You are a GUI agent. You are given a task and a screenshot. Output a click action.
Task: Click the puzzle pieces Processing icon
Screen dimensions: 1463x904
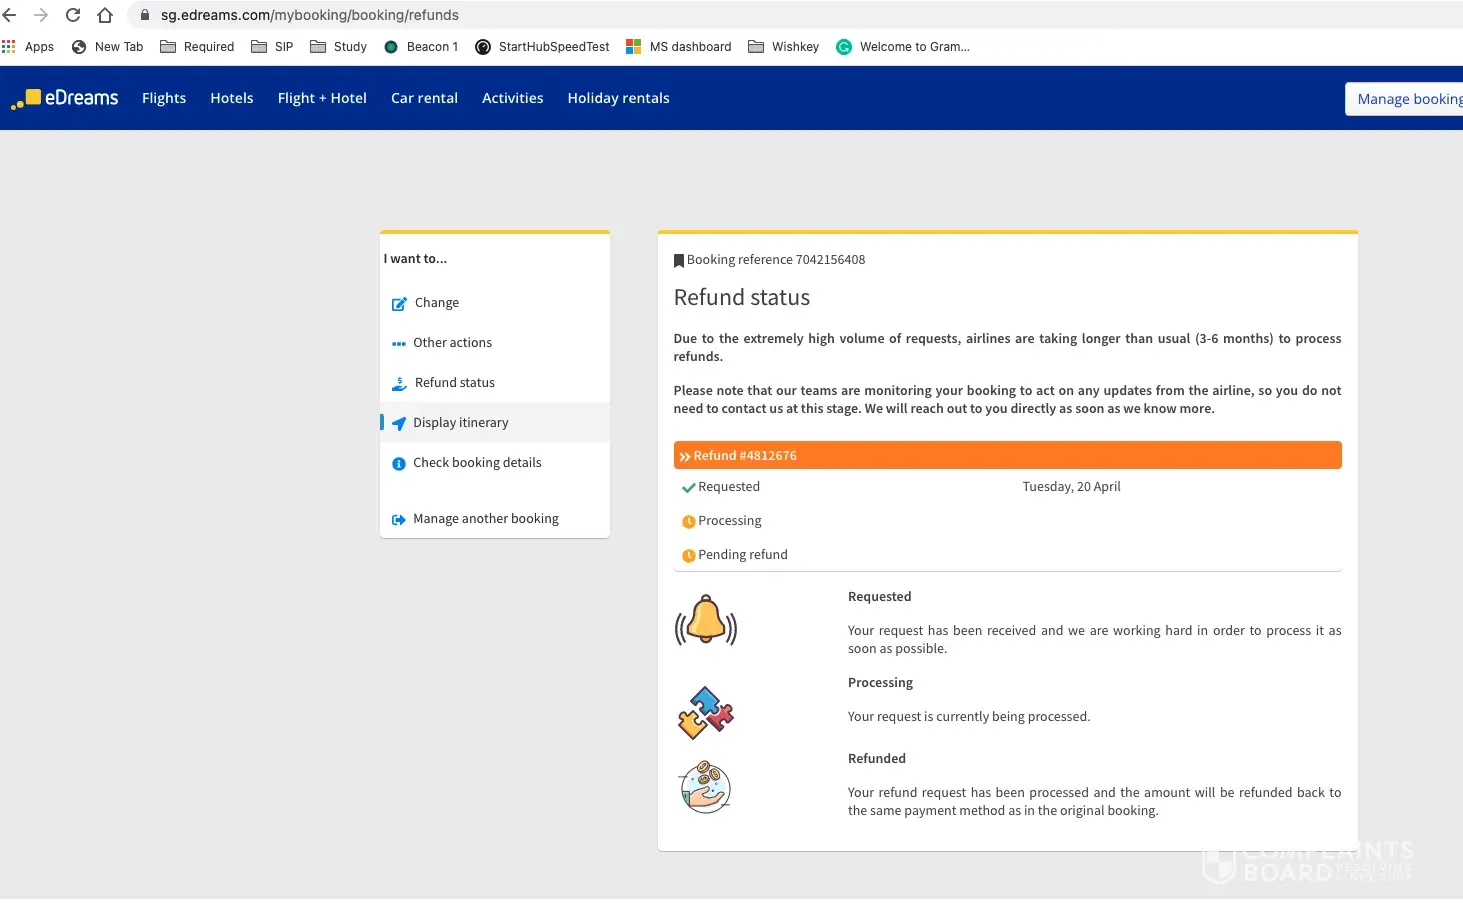click(705, 712)
